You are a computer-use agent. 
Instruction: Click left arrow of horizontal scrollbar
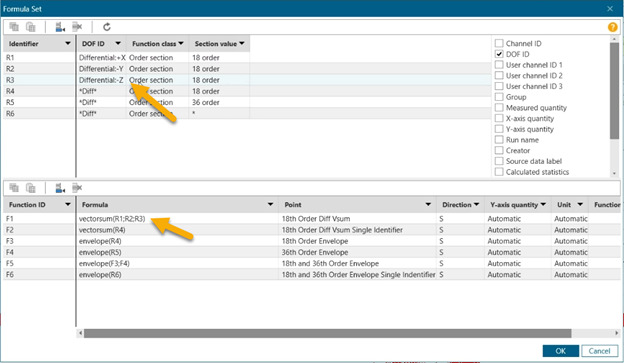coord(80,333)
